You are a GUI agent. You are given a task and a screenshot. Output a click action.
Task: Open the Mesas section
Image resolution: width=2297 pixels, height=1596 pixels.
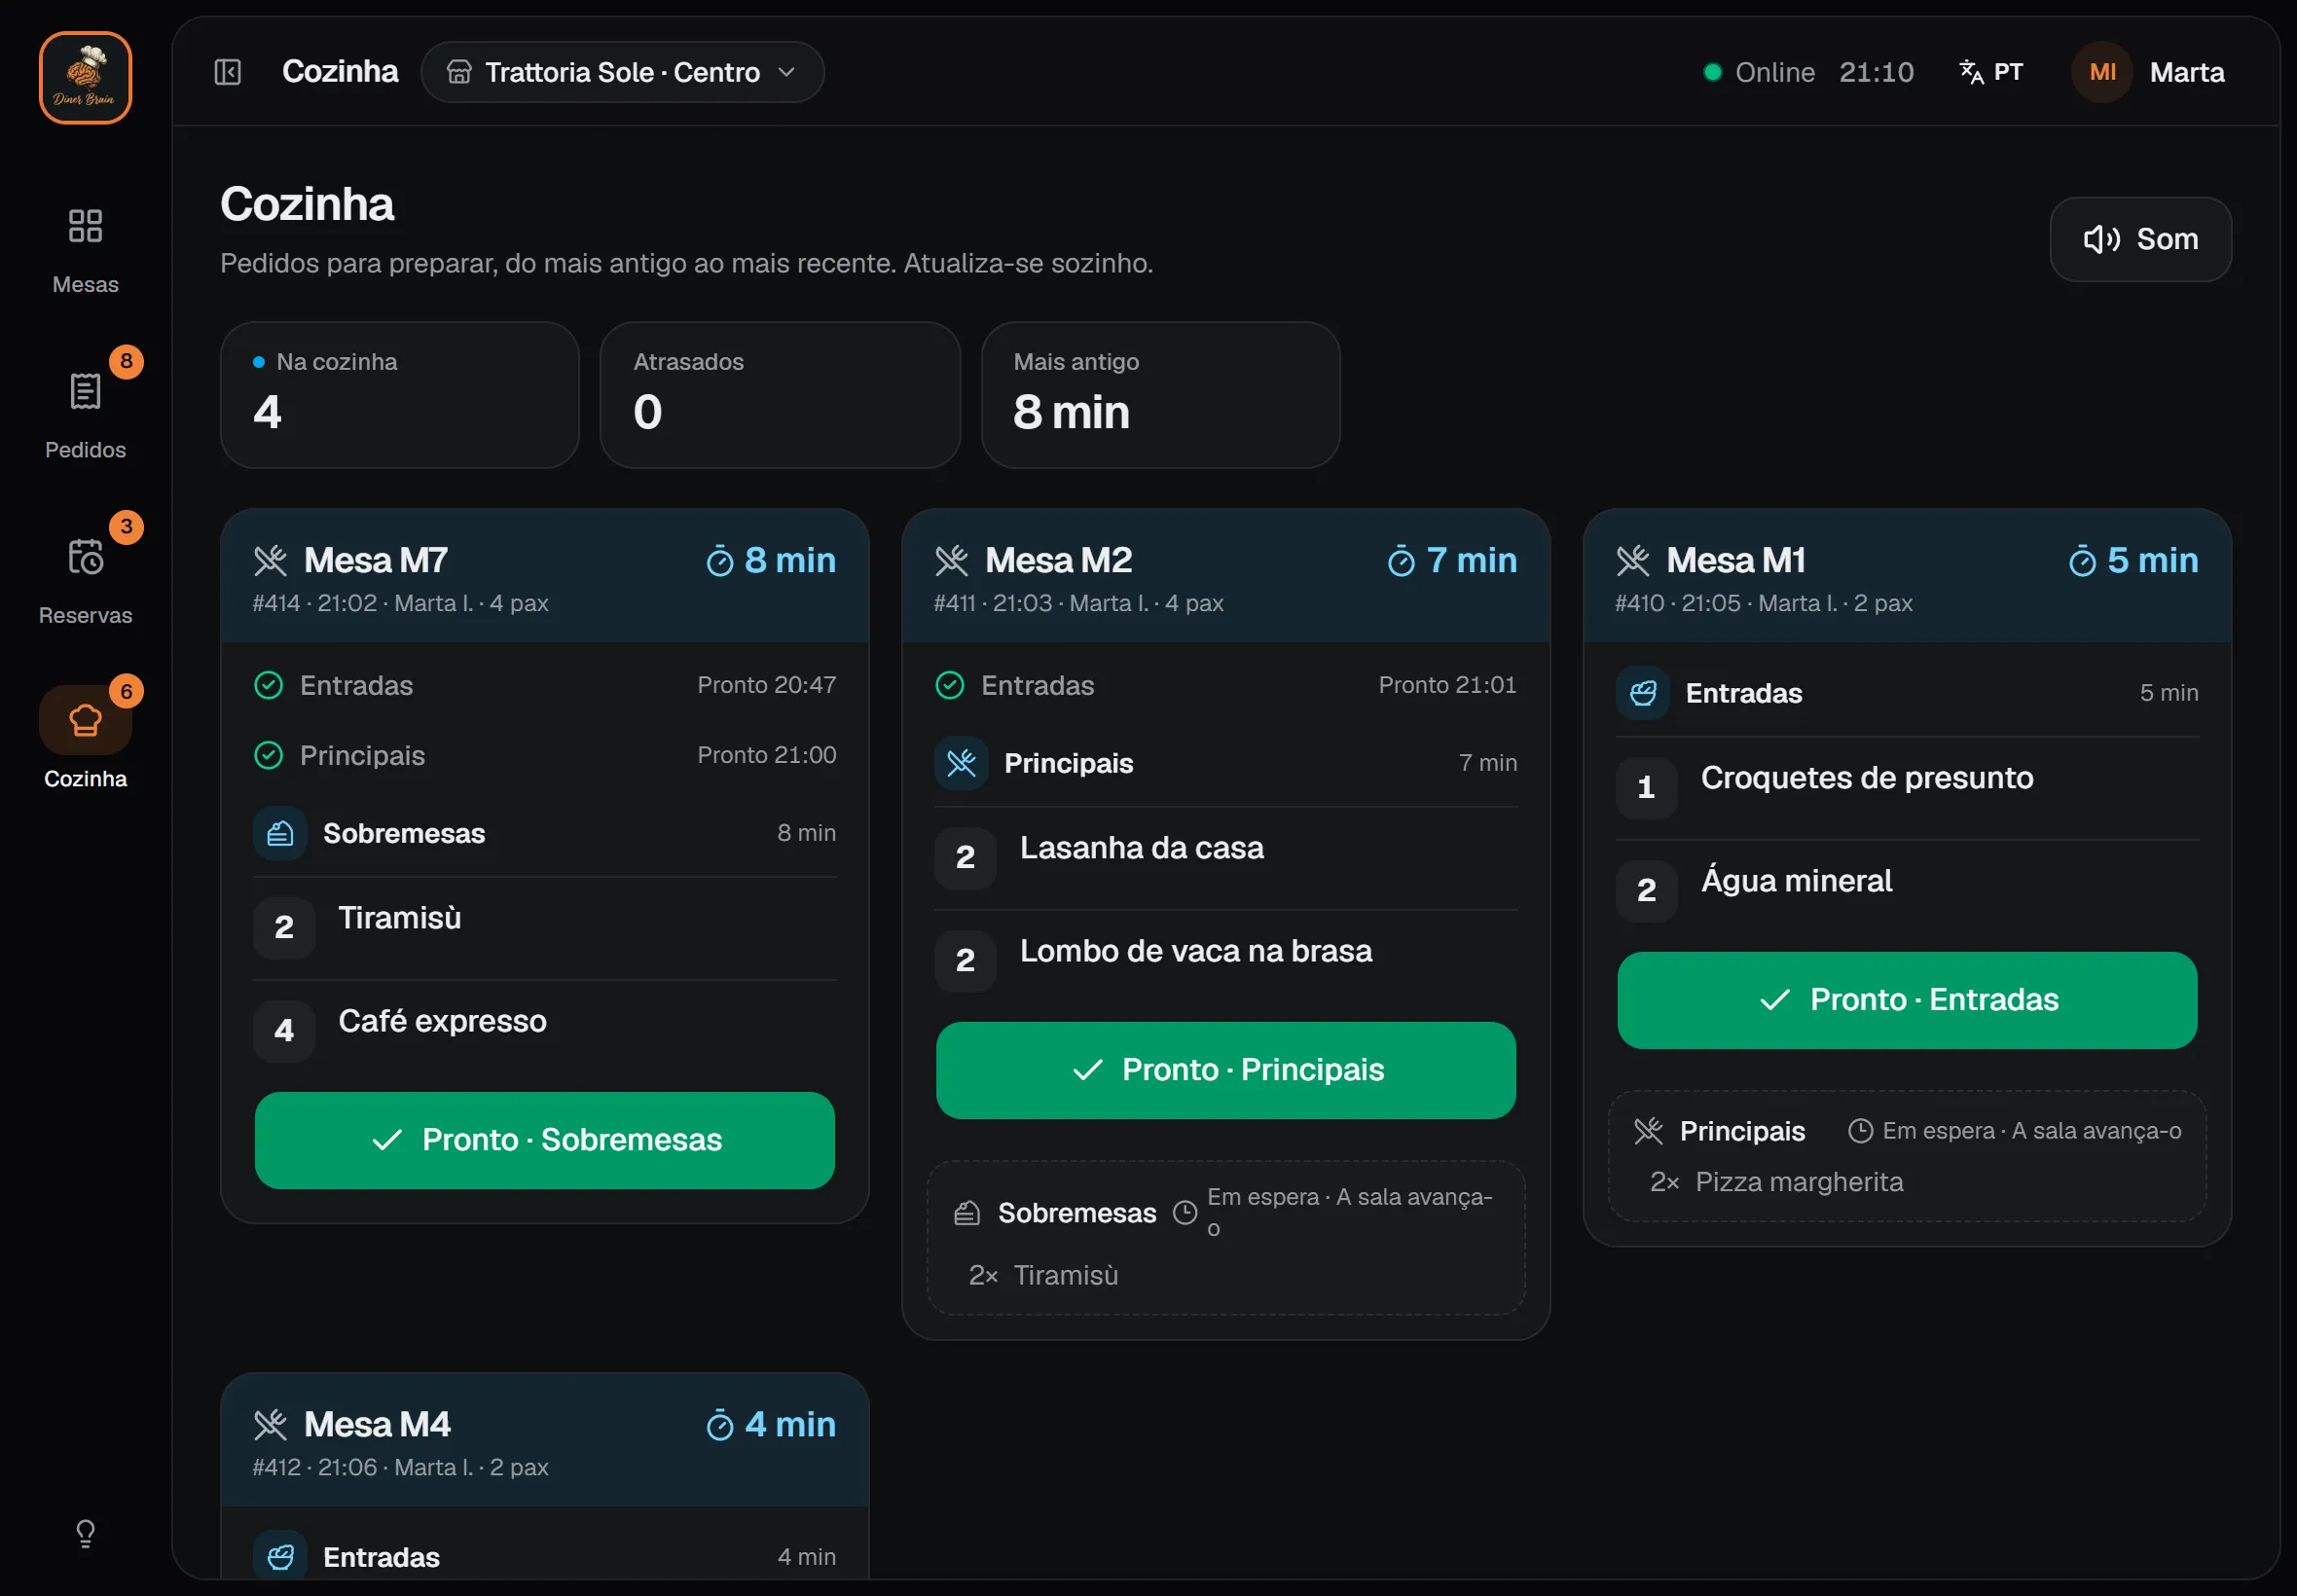tap(85, 251)
